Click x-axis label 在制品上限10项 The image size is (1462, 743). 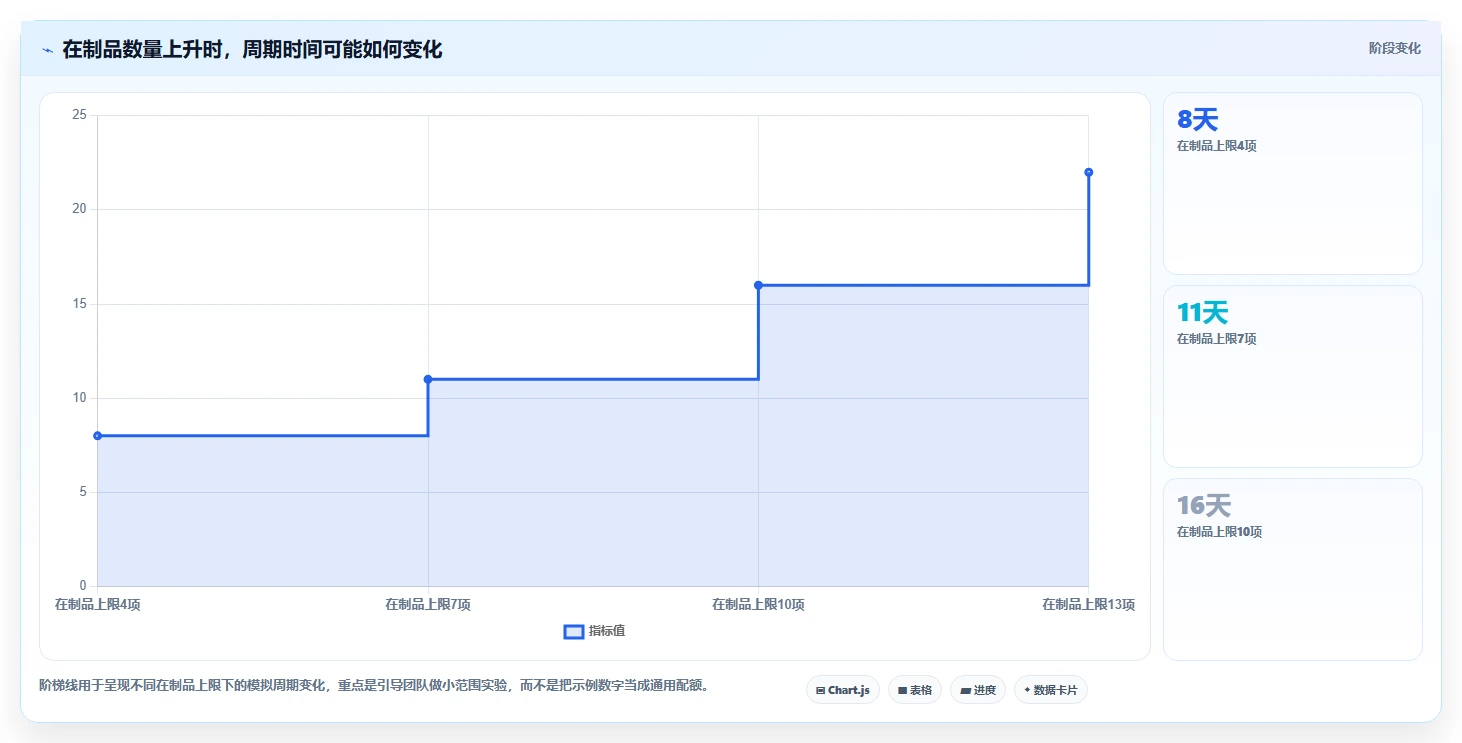[x=758, y=604]
